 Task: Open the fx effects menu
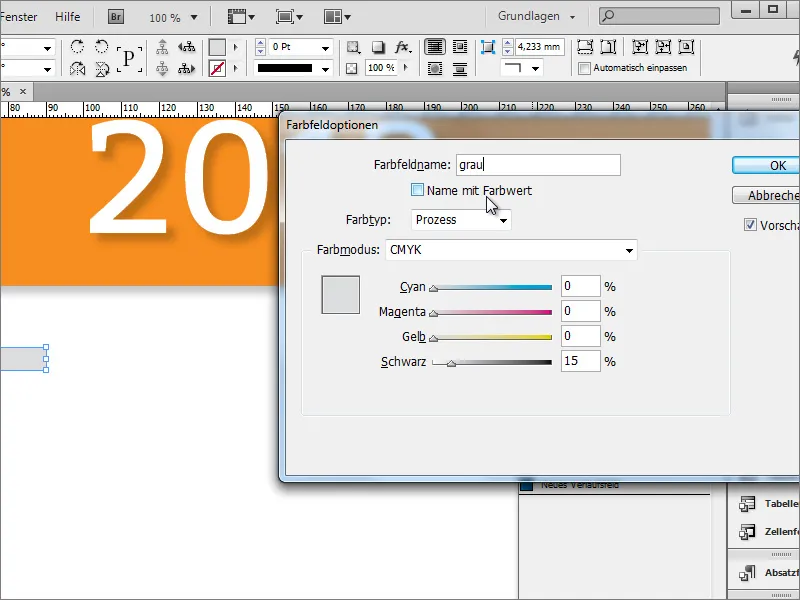coord(403,47)
